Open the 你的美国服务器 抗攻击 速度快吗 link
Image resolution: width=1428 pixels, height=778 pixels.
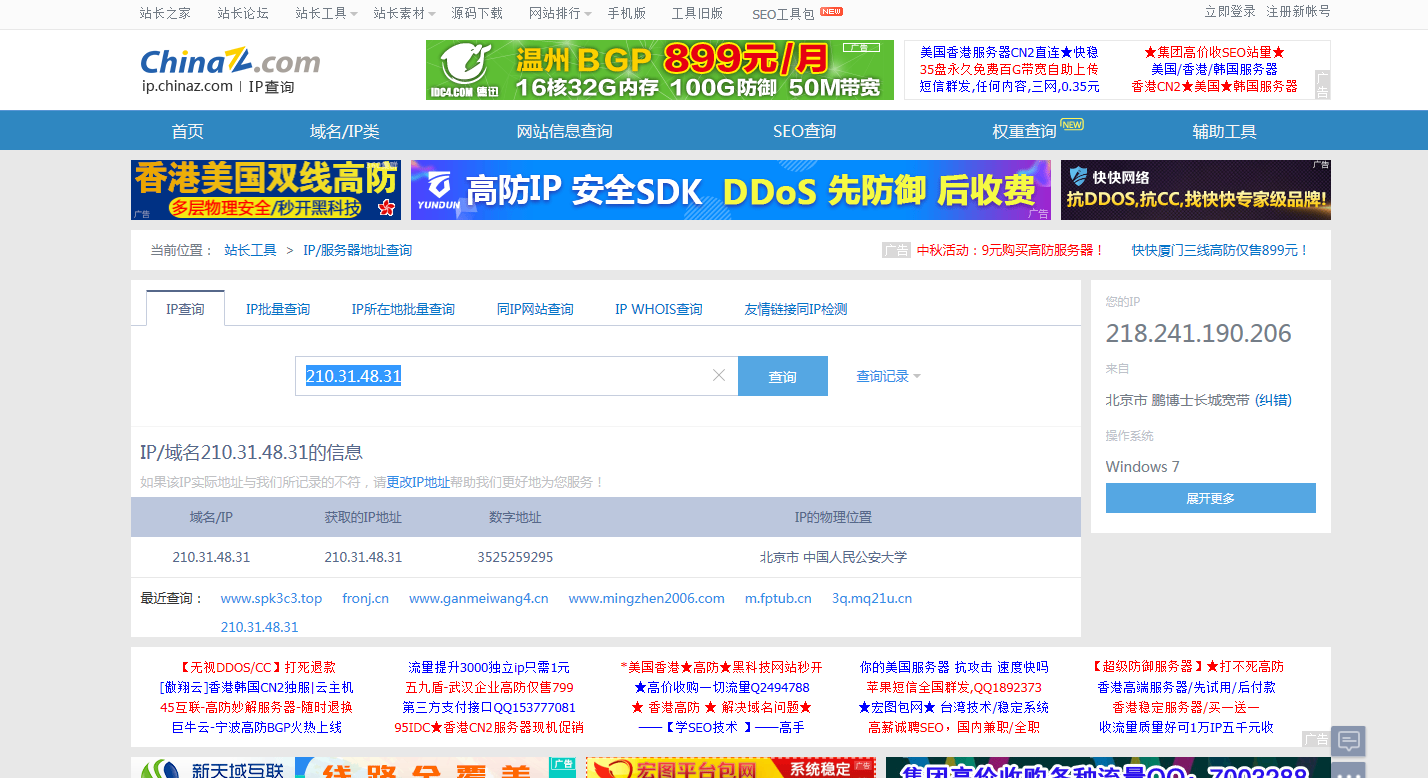pos(954,667)
